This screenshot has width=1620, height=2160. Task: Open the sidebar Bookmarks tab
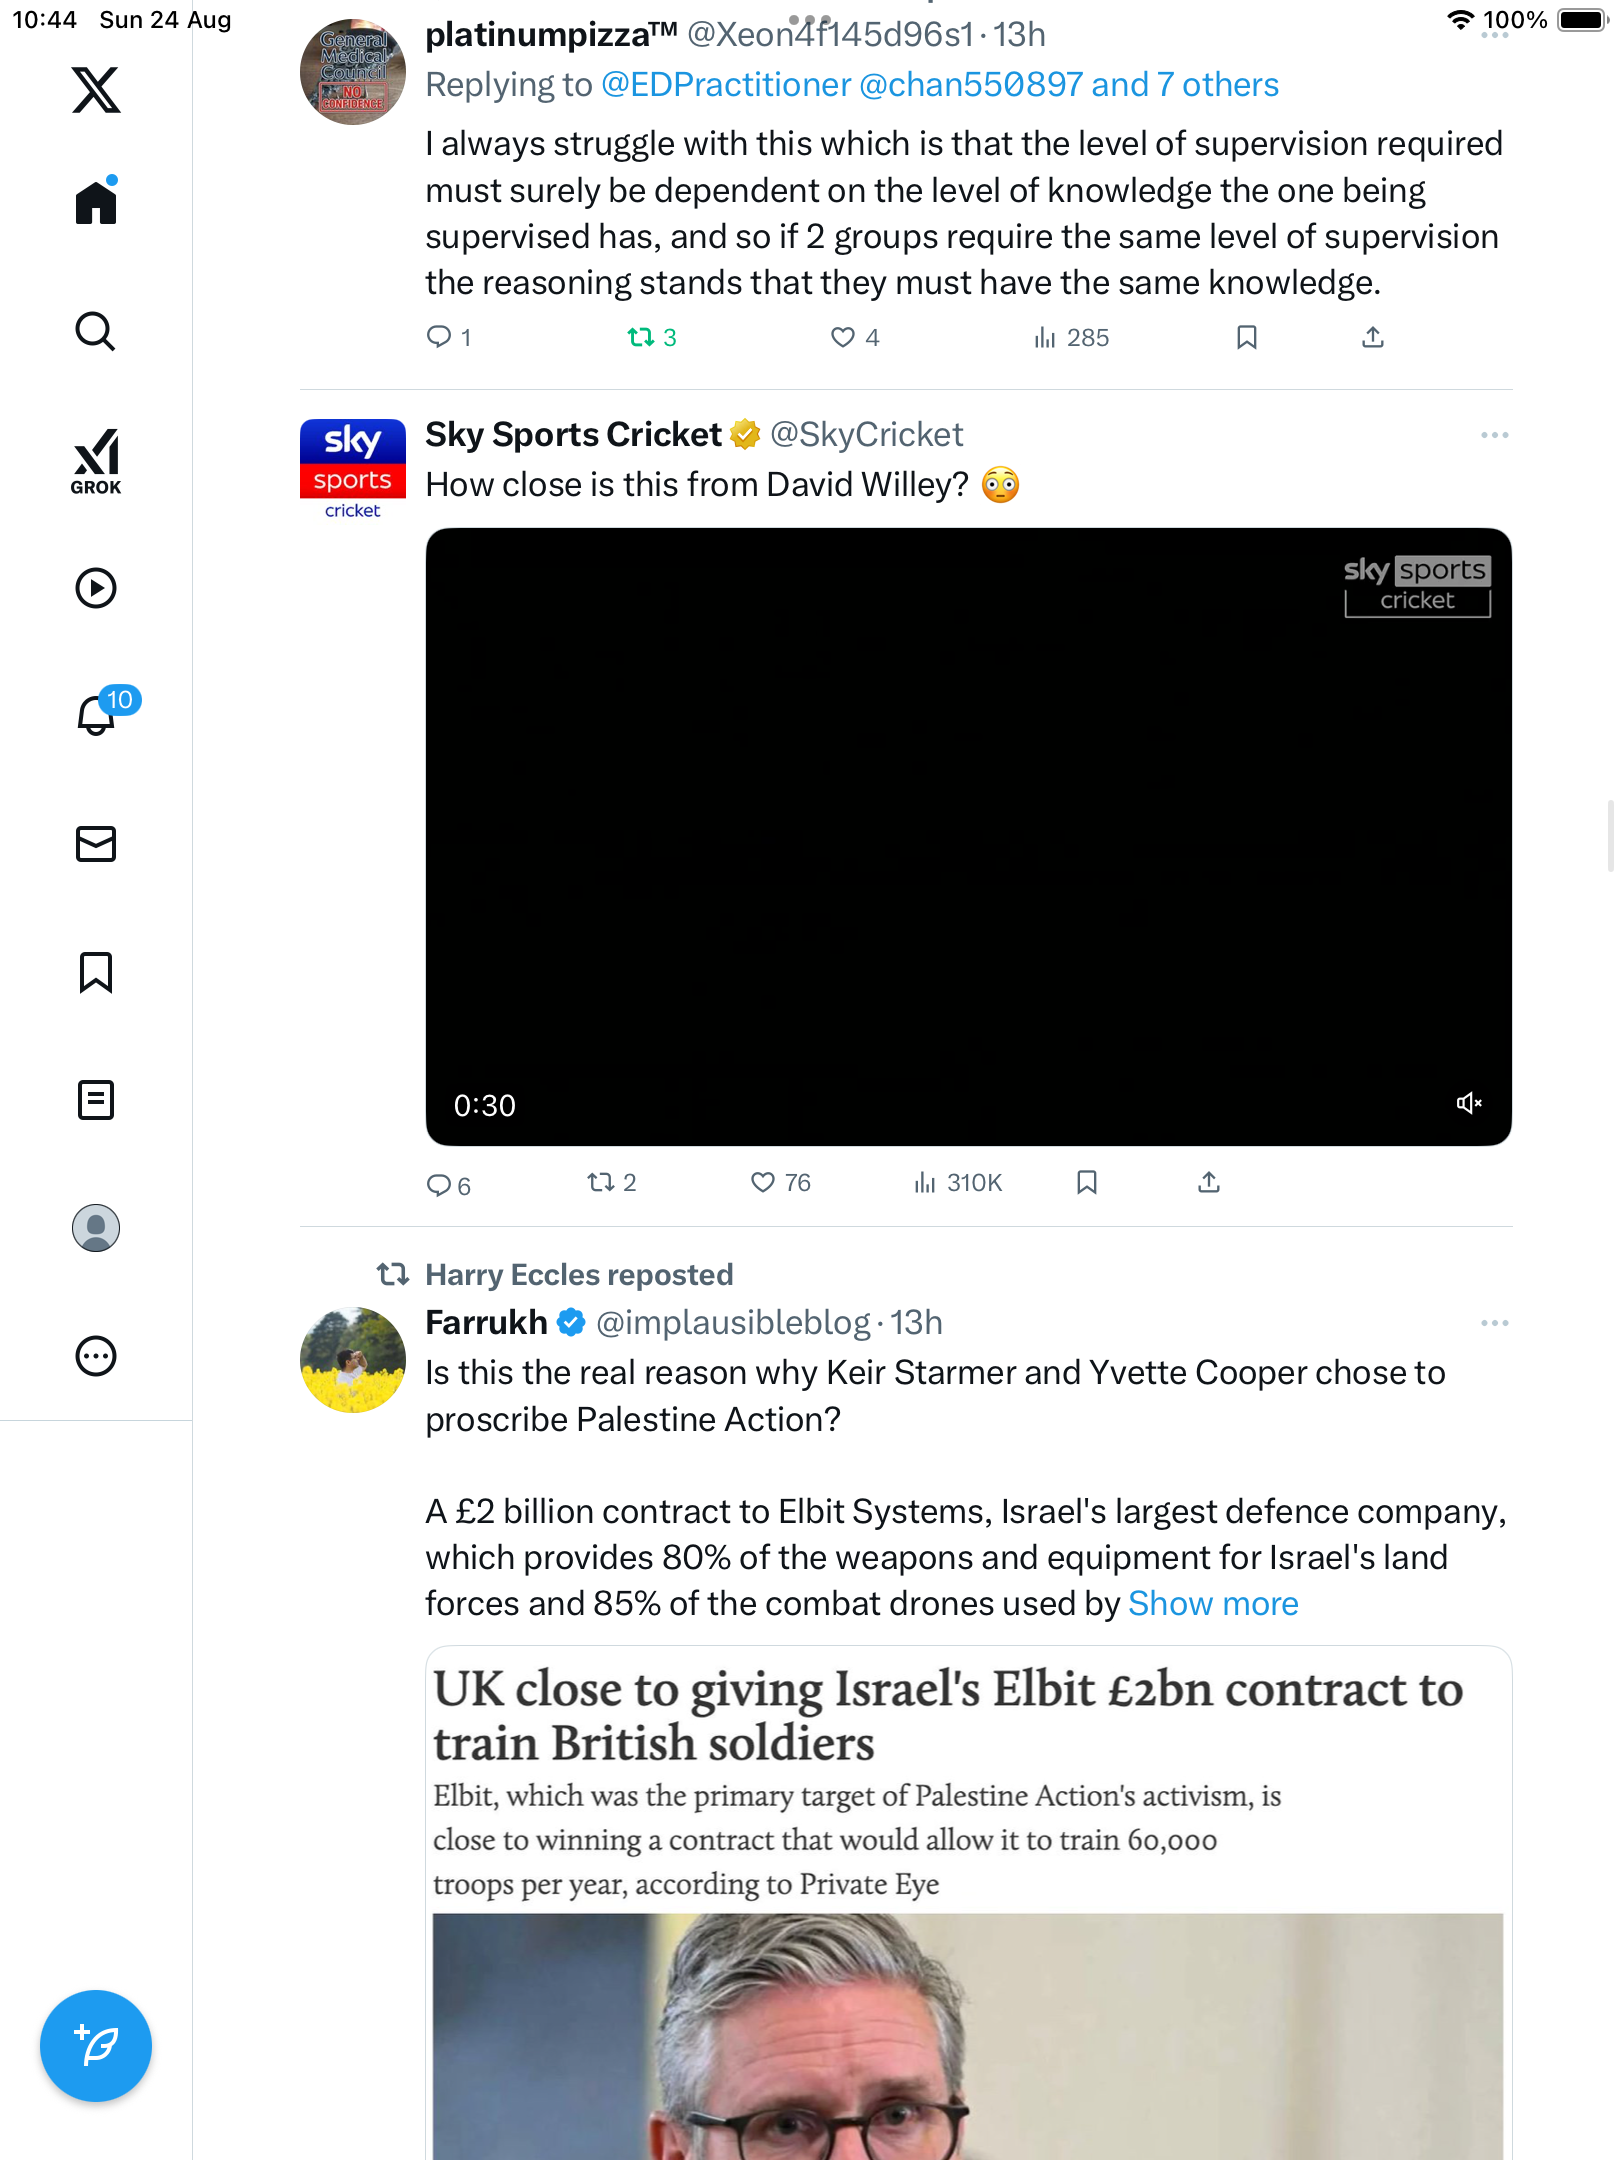tap(96, 972)
